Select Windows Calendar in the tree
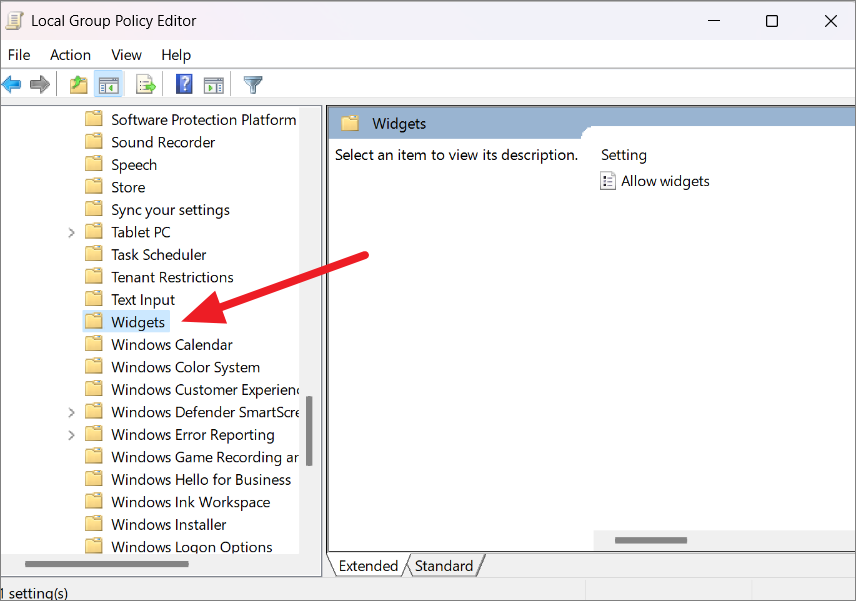 (x=171, y=344)
